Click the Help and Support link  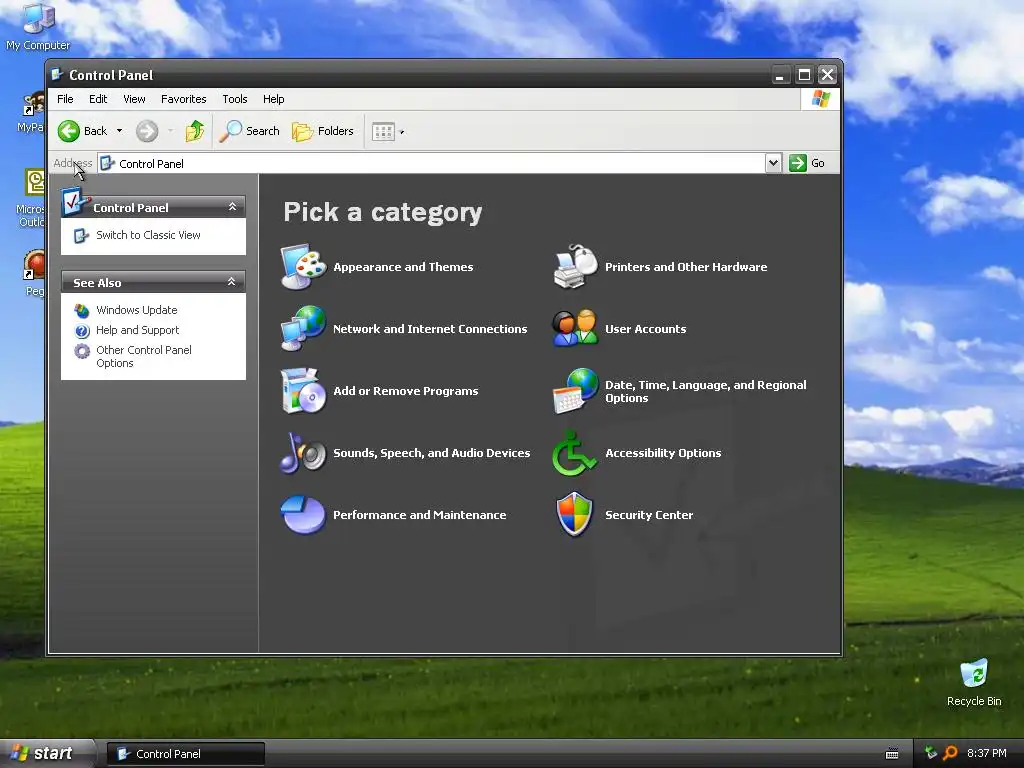pyautogui.click(x=137, y=330)
